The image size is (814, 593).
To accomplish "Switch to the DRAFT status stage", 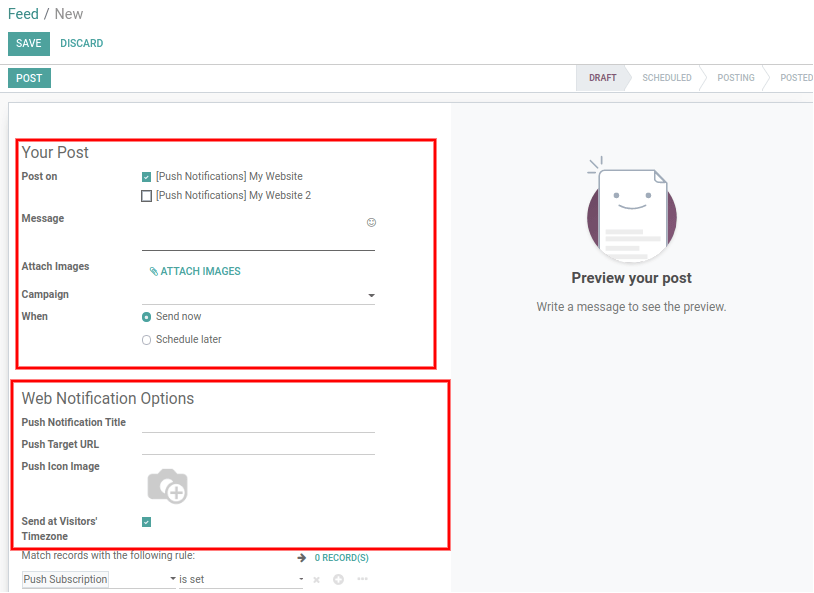I will pos(602,78).
